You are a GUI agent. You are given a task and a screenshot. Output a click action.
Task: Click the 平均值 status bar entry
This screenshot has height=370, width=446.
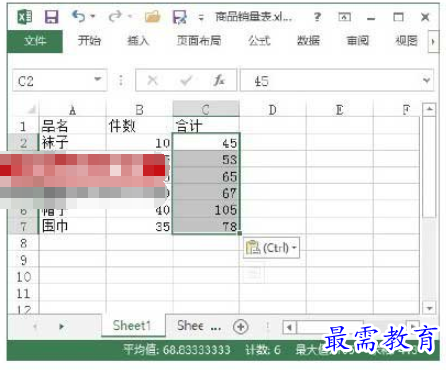tap(177, 350)
